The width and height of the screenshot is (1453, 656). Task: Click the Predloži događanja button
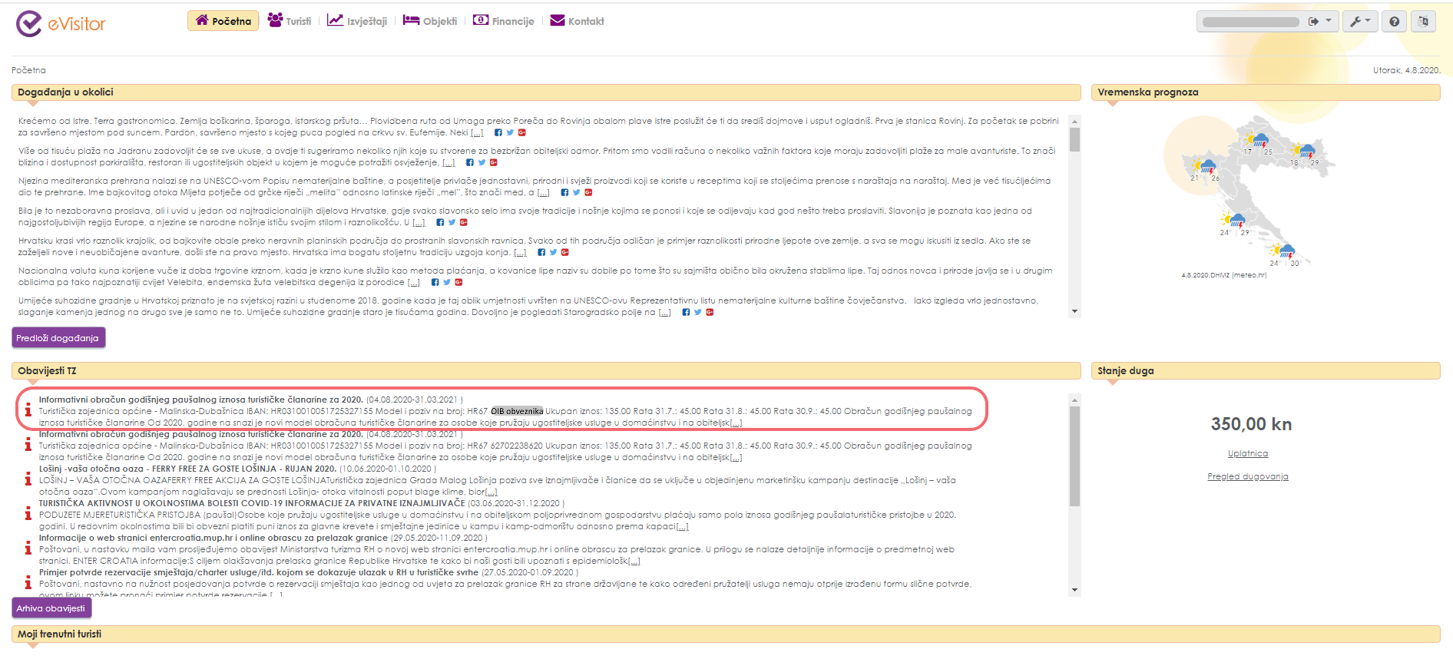coord(59,338)
